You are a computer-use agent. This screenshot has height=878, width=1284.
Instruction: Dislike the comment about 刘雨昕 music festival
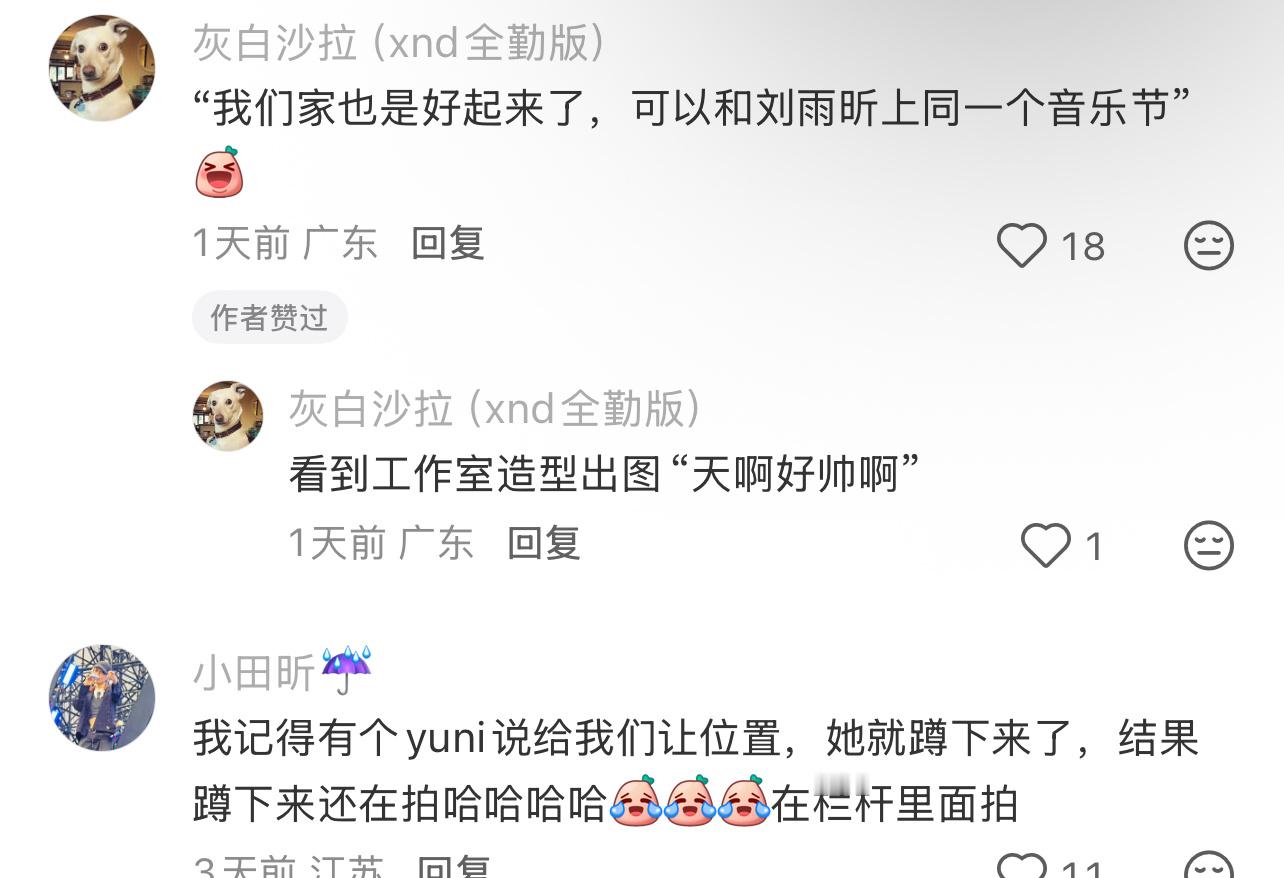click(x=1209, y=245)
